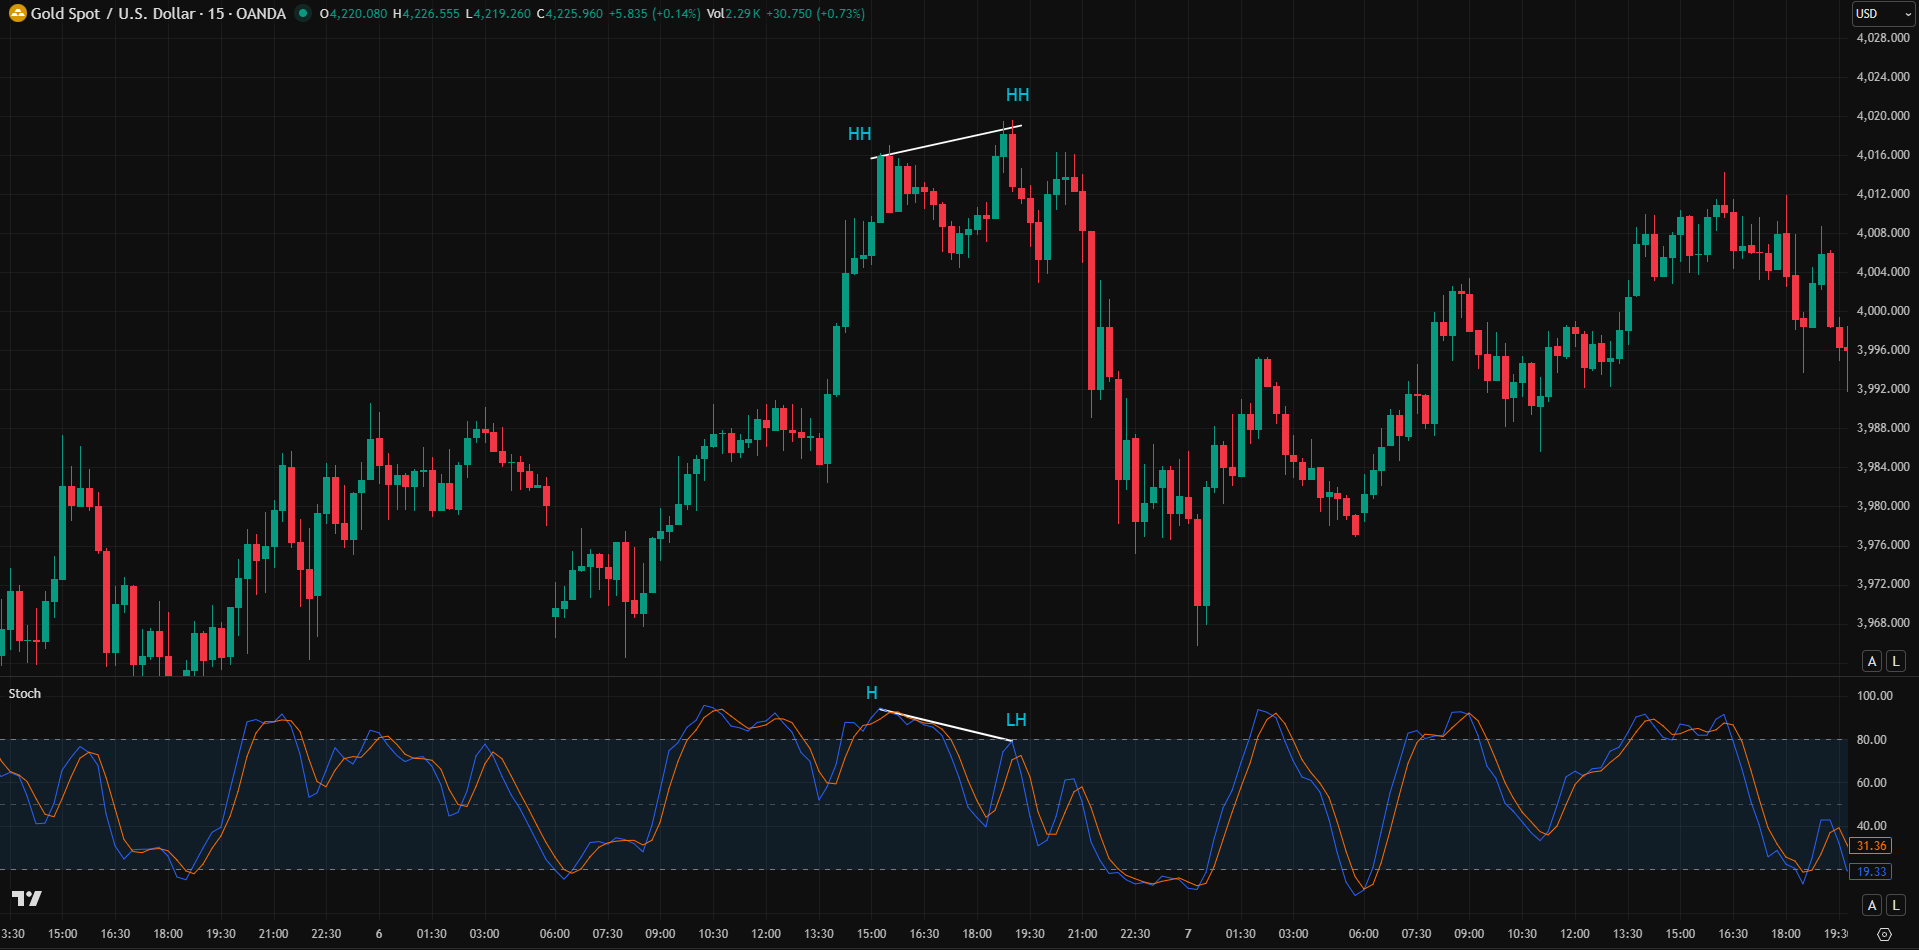The width and height of the screenshot is (1919, 950).
Task: Click the Stoch indicator label
Action: click(x=25, y=693)
